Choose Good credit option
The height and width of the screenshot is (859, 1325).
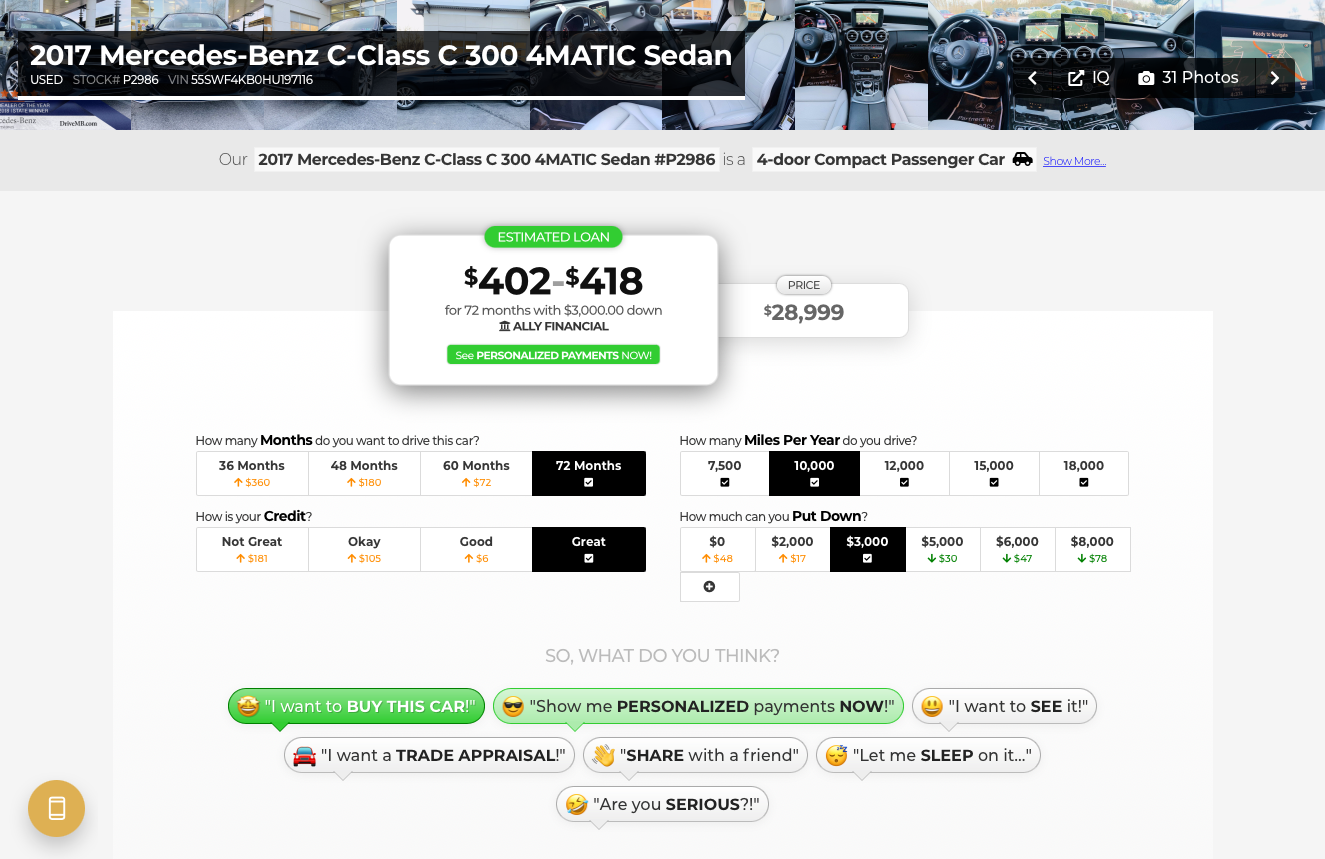(476, 549)
